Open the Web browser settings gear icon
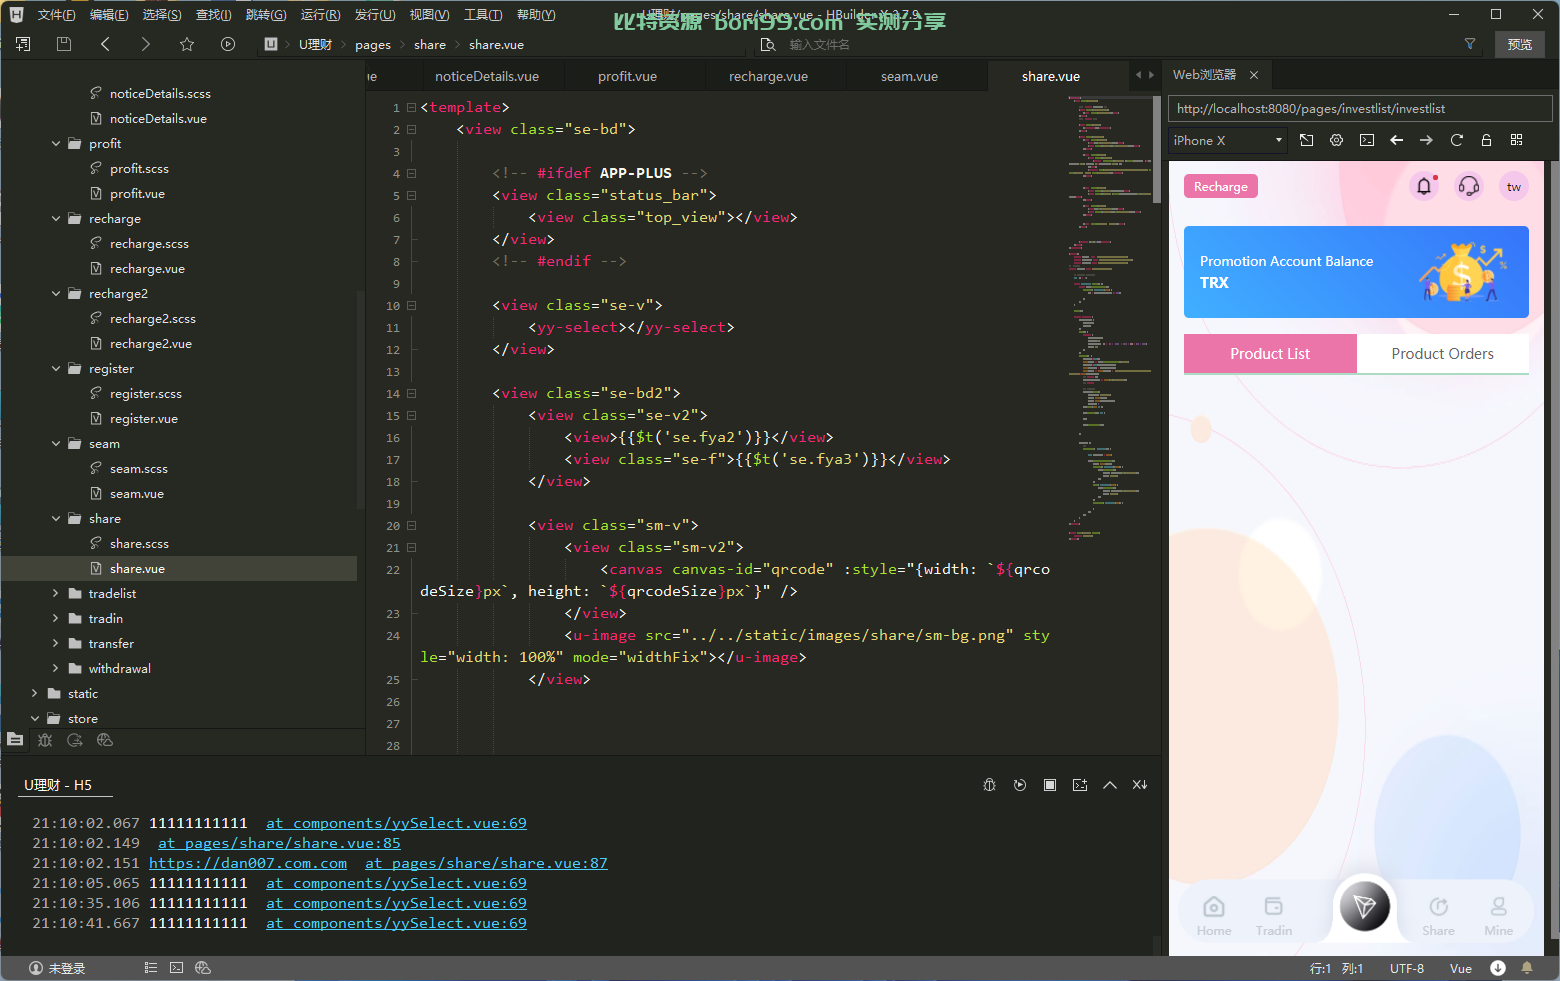 point(1337,140)
